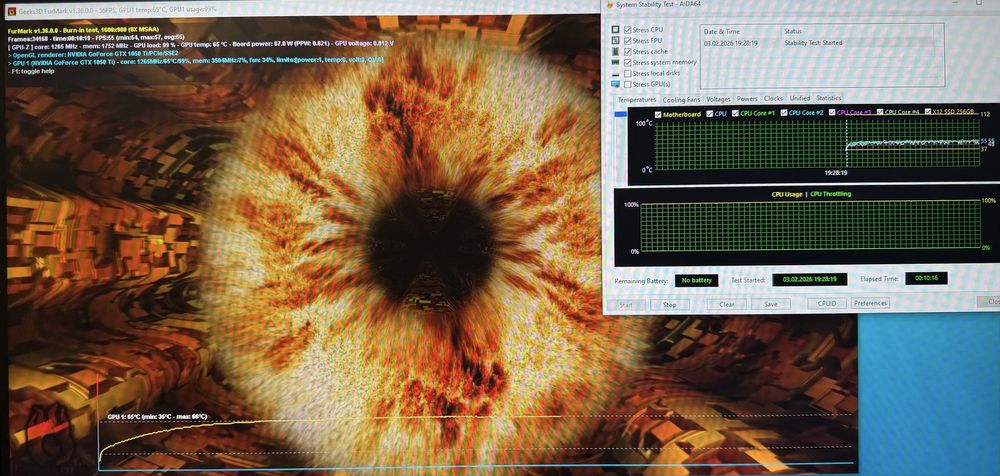This screenshot has height=476, width=1000.
Task: Click the drive icon beside Stress local disks
Action: click(x=615, y=73)
